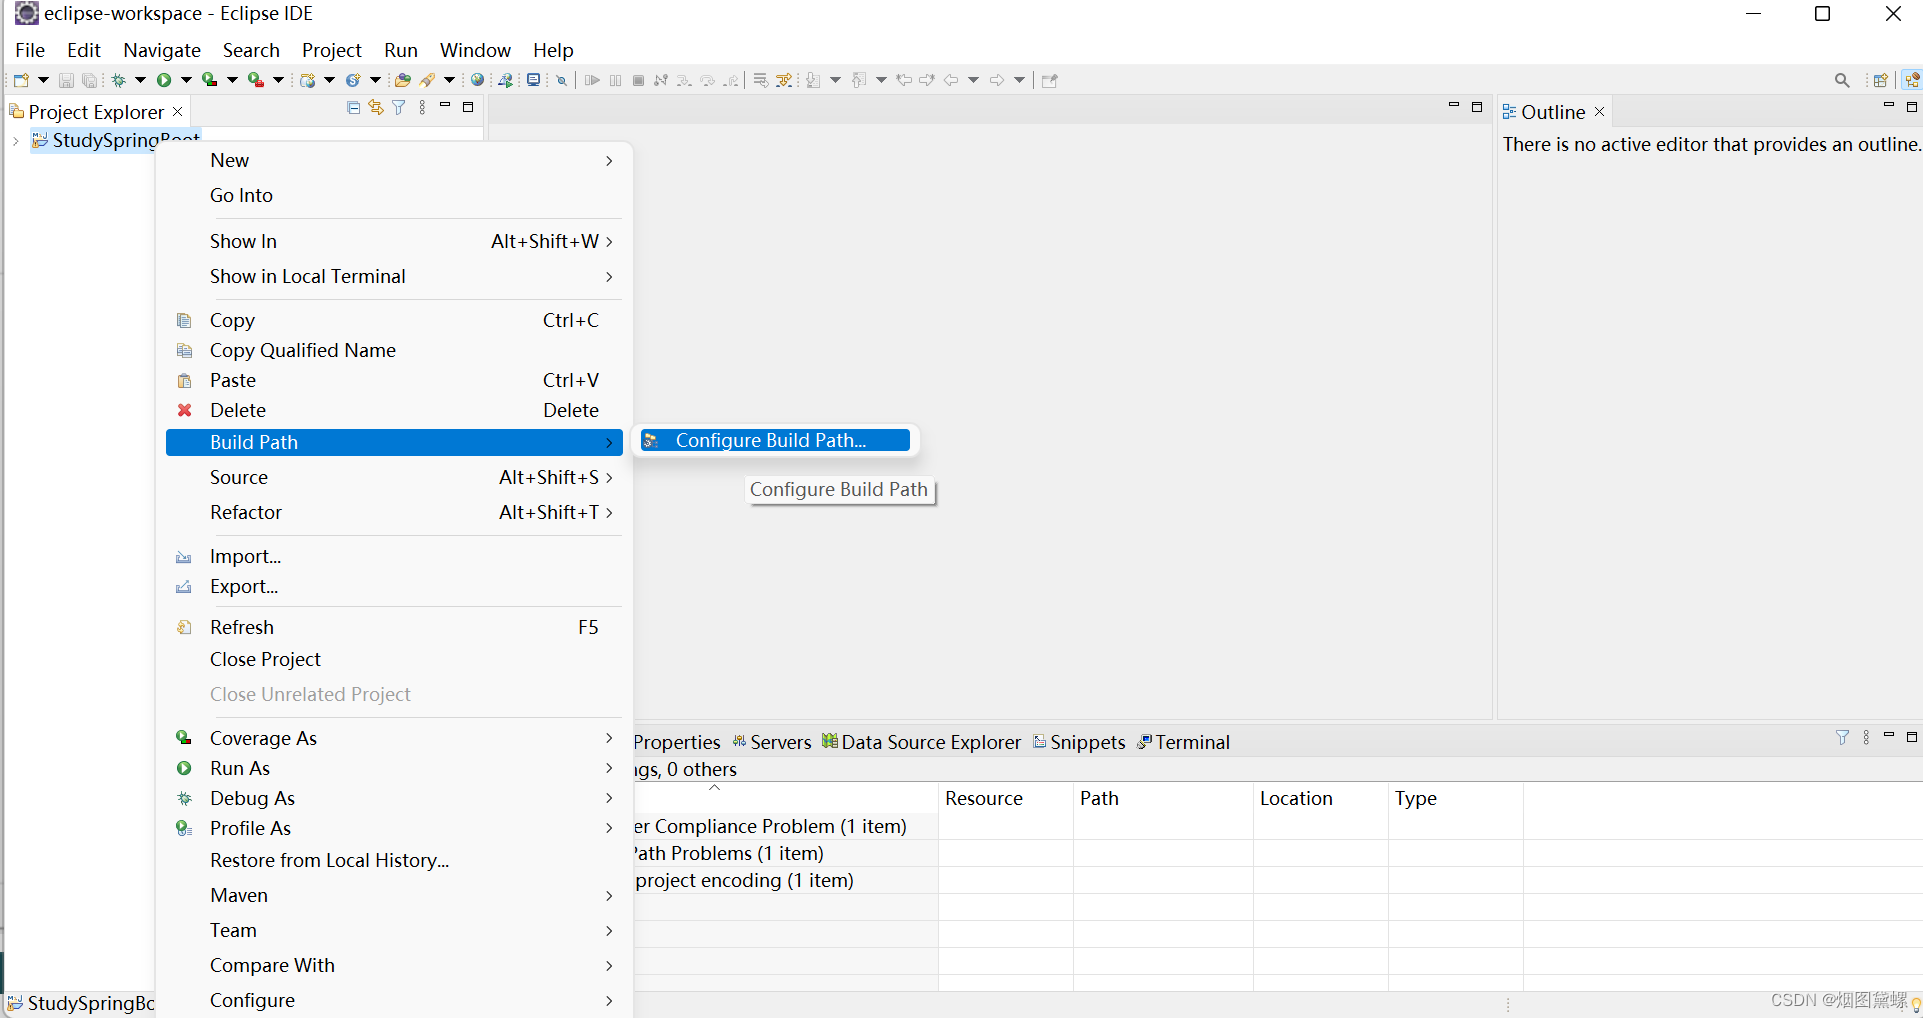Click the Suspend toolbar icon
This screenshot has height=1018, width=1923.
[x=615, y=80]
